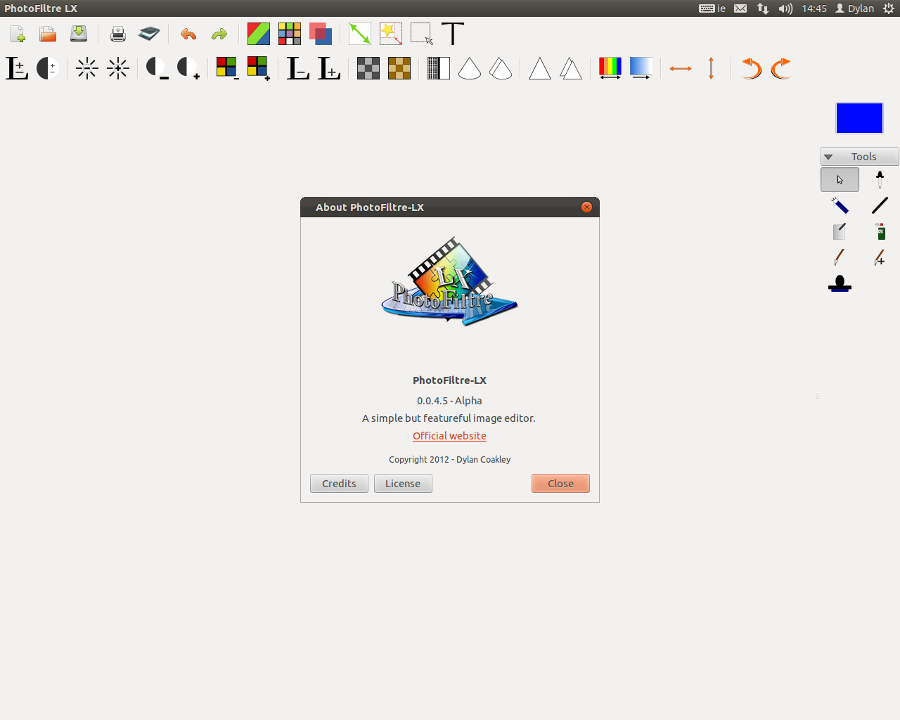This screenshot has width=900, height=720.
Task: Open the sound volume indicator menu
Action: point(785,8)
